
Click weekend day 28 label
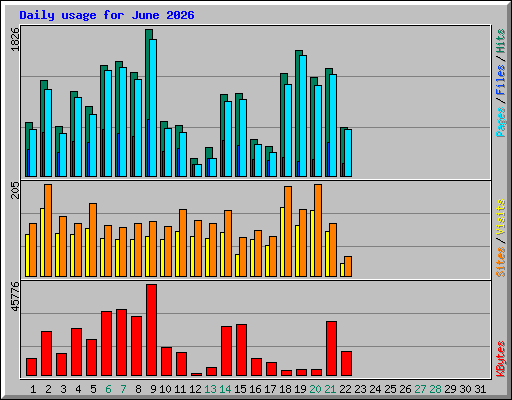[435, 389]
